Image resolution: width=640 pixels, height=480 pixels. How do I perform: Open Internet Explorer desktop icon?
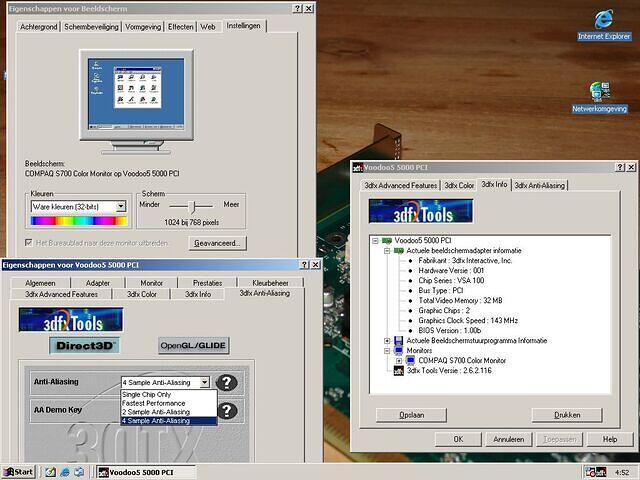click(604, 25)
